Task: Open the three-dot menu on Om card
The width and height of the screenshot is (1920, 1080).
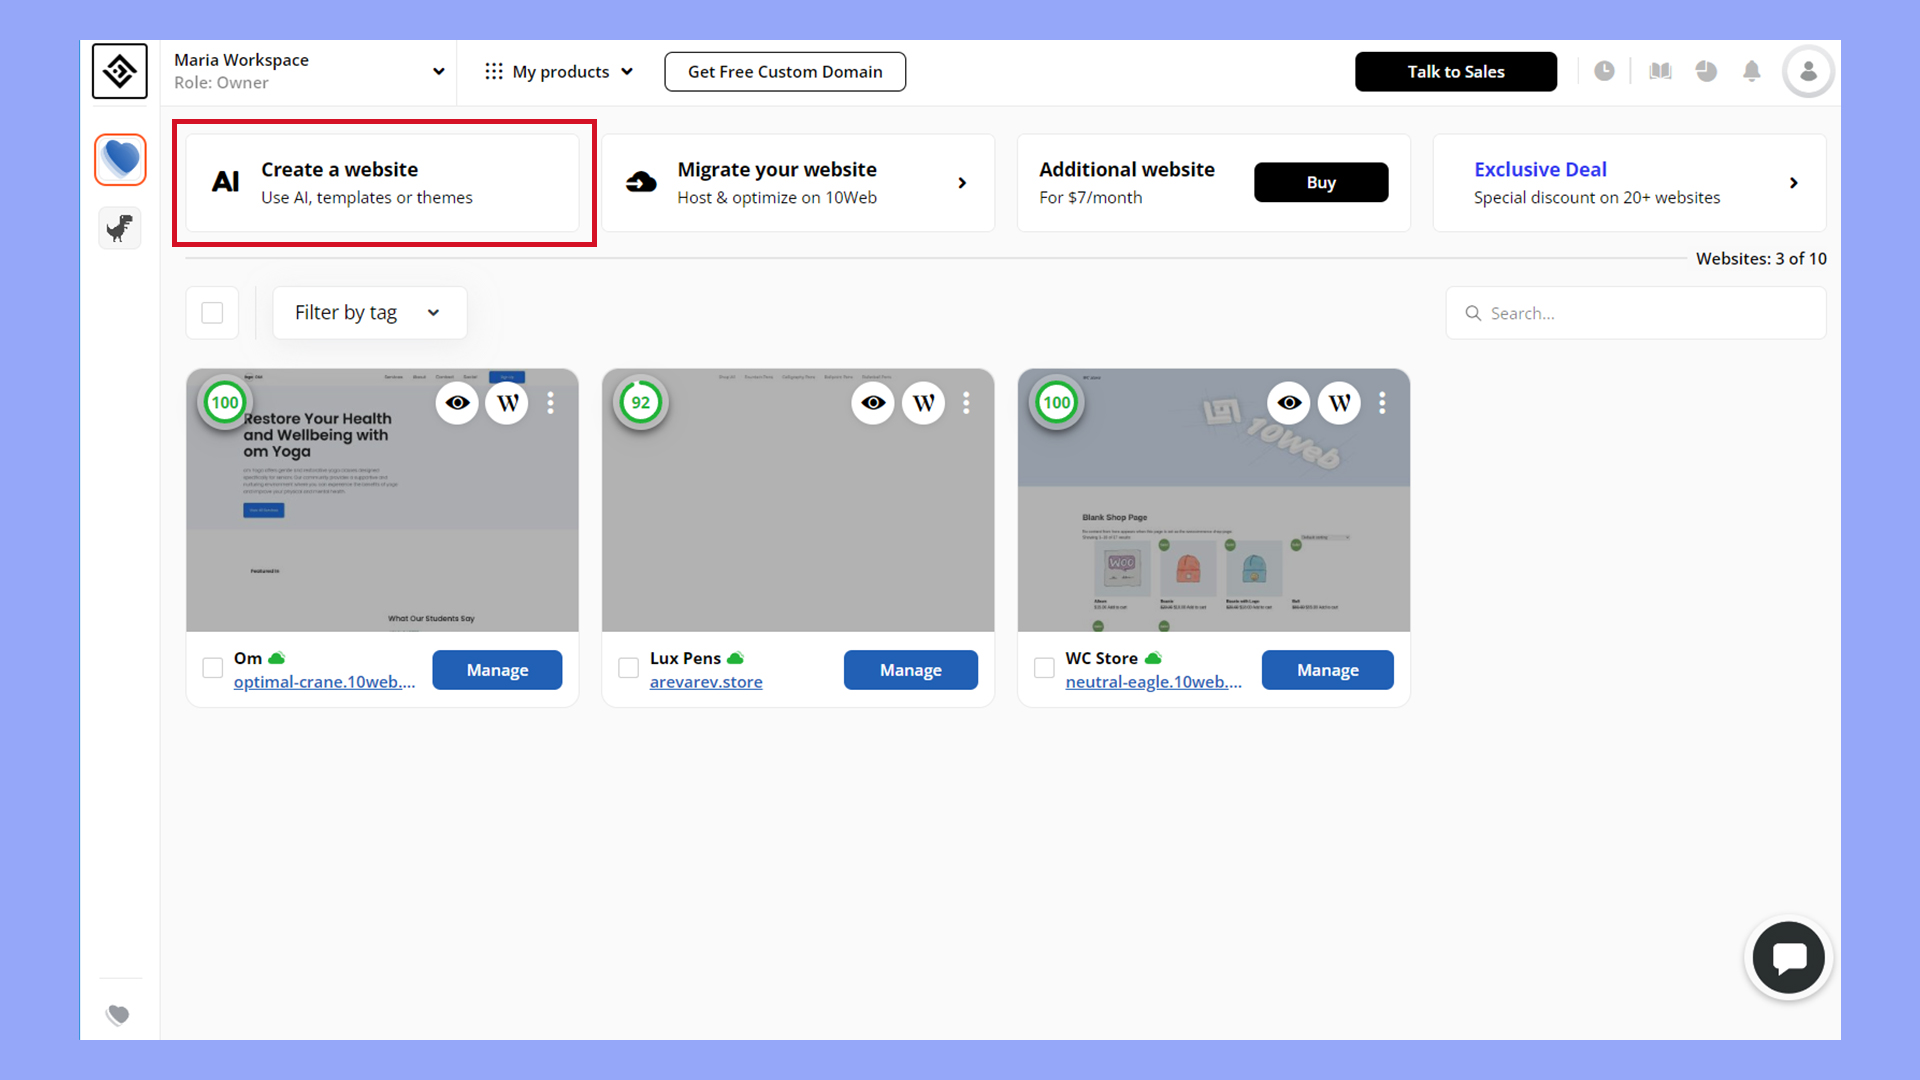Action: (550, 403)
